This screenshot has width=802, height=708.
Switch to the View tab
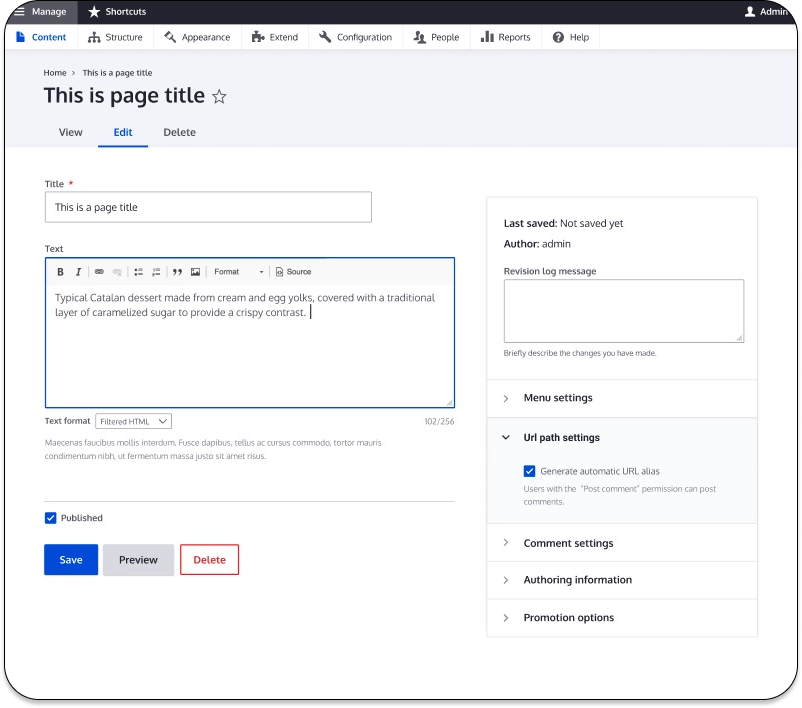point(70,132)
